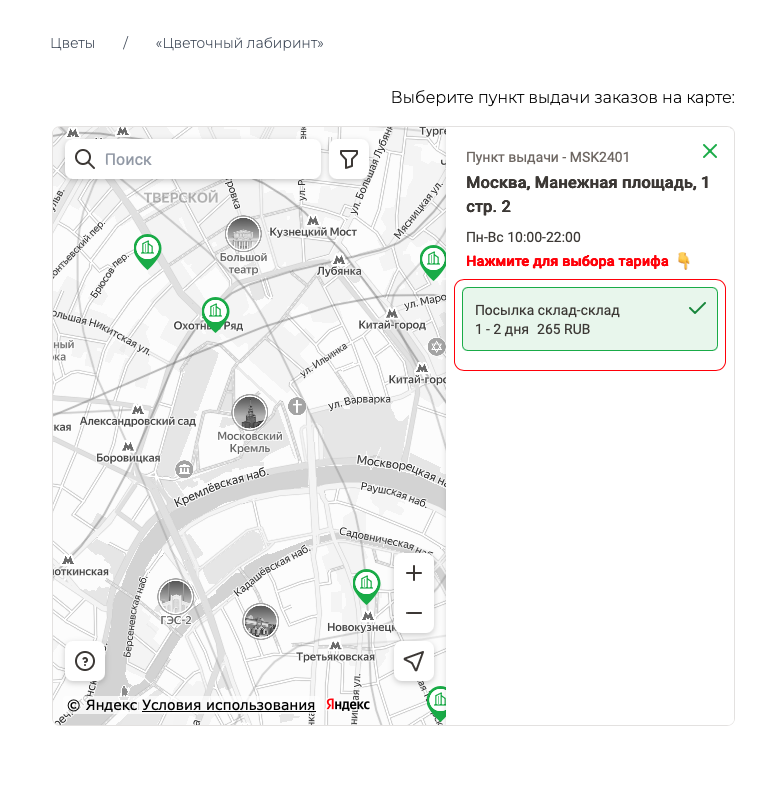Open the map filter funnel icon
Screen dimensions: 770x803
coord(348,159)
